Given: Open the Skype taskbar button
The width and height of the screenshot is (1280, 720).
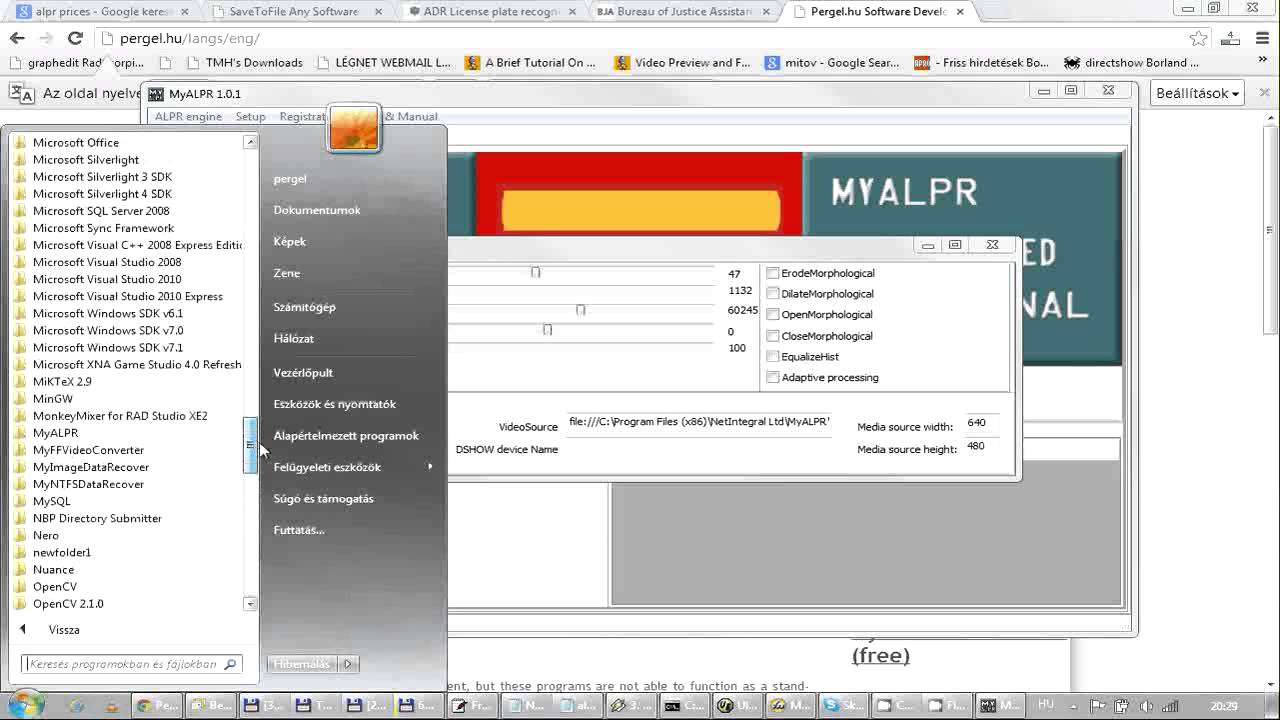Looking at the screenshot, I should point(844,705).
